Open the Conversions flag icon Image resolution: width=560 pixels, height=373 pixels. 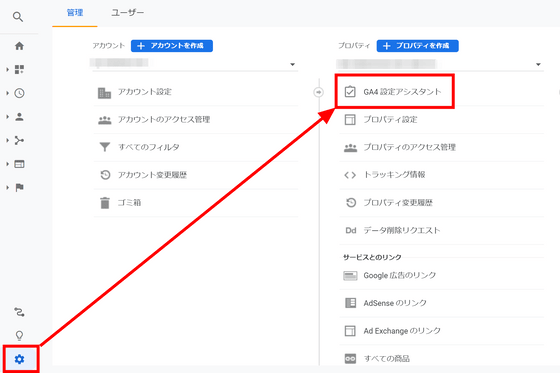pos(19,188)
